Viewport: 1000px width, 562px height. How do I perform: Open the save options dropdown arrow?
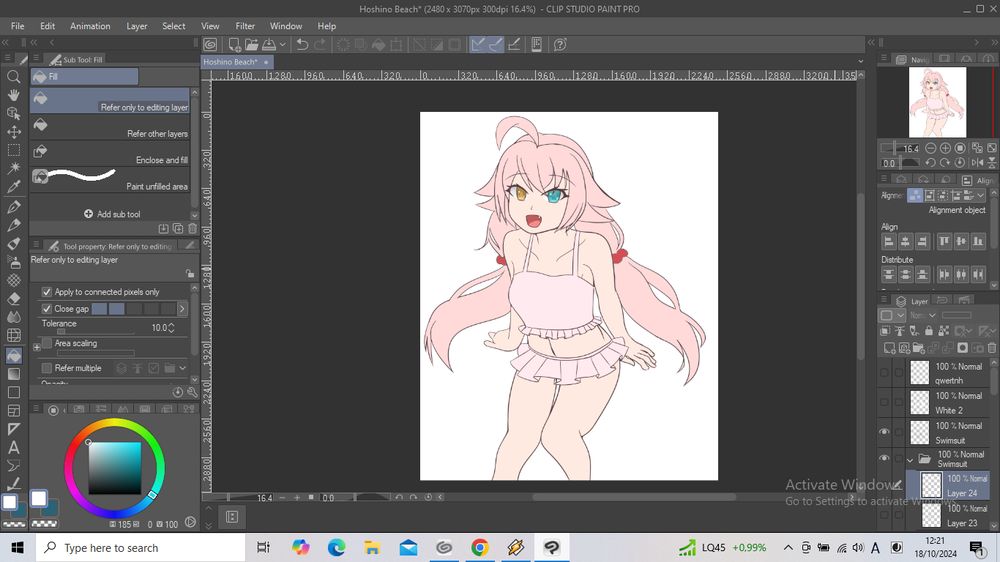tap(282, 44)
